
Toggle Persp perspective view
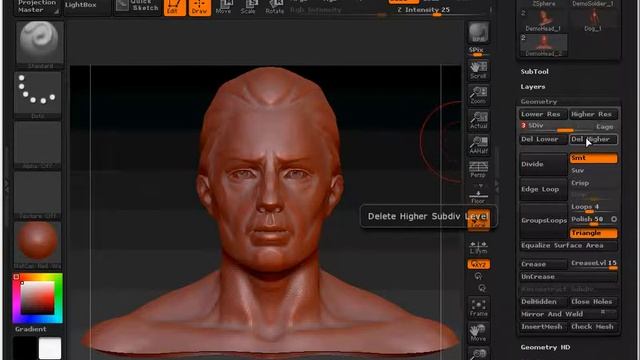point(478,169)
